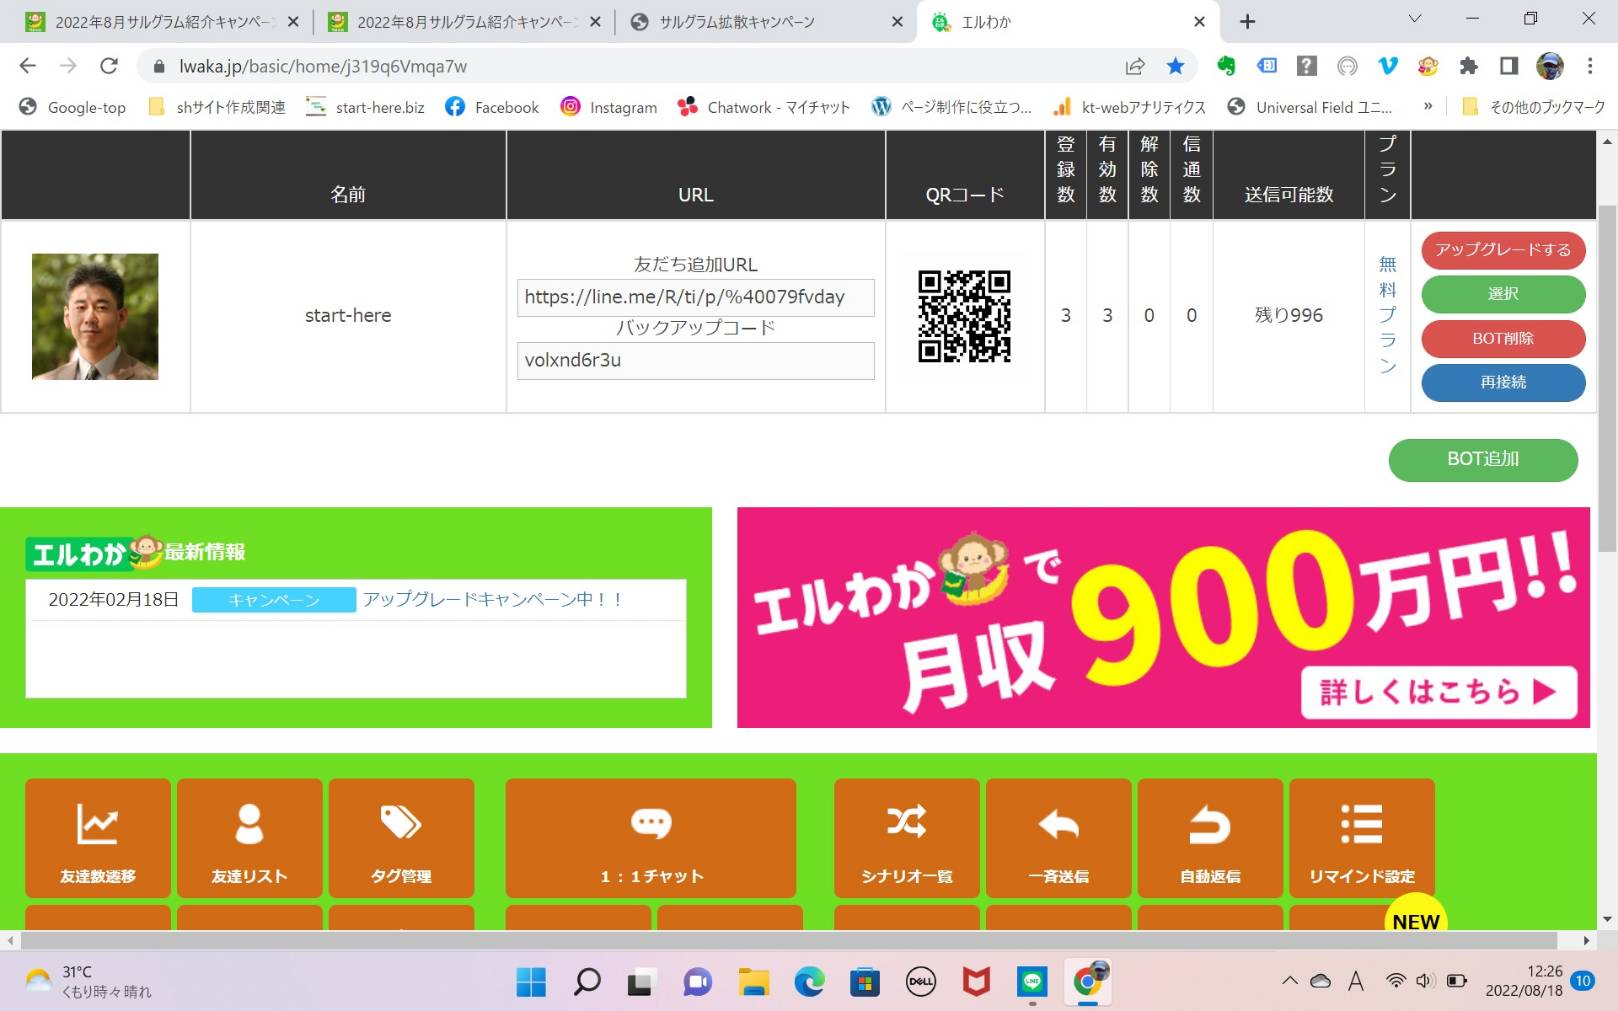This screenshot has width=1618, height=1011.
Task: Click the green 選択 button
Action: (1503, 294)
